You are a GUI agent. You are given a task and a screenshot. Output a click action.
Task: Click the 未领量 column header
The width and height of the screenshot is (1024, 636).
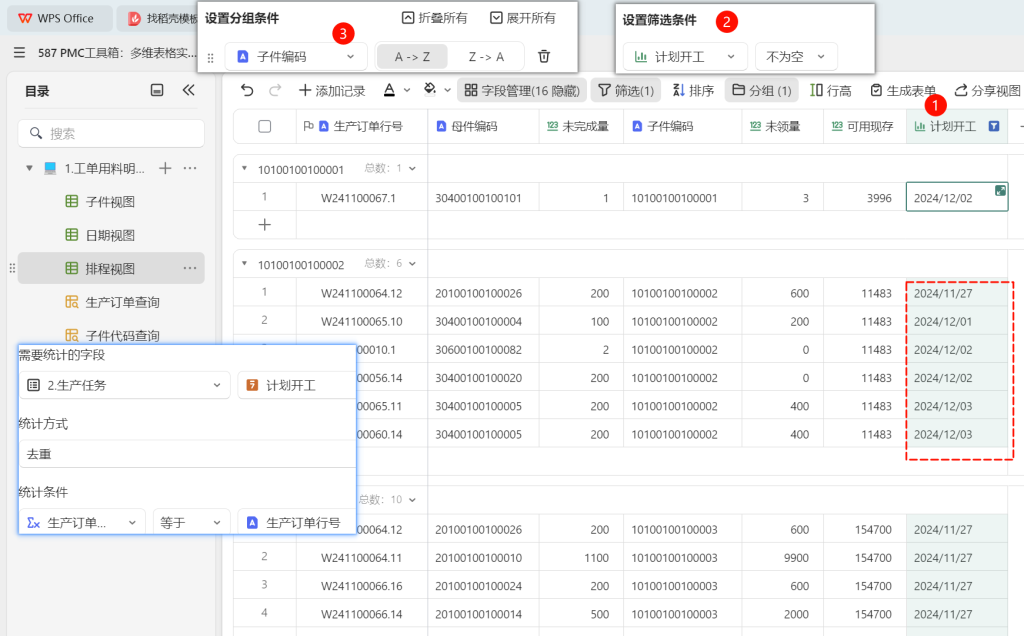[x=782, y=126]
